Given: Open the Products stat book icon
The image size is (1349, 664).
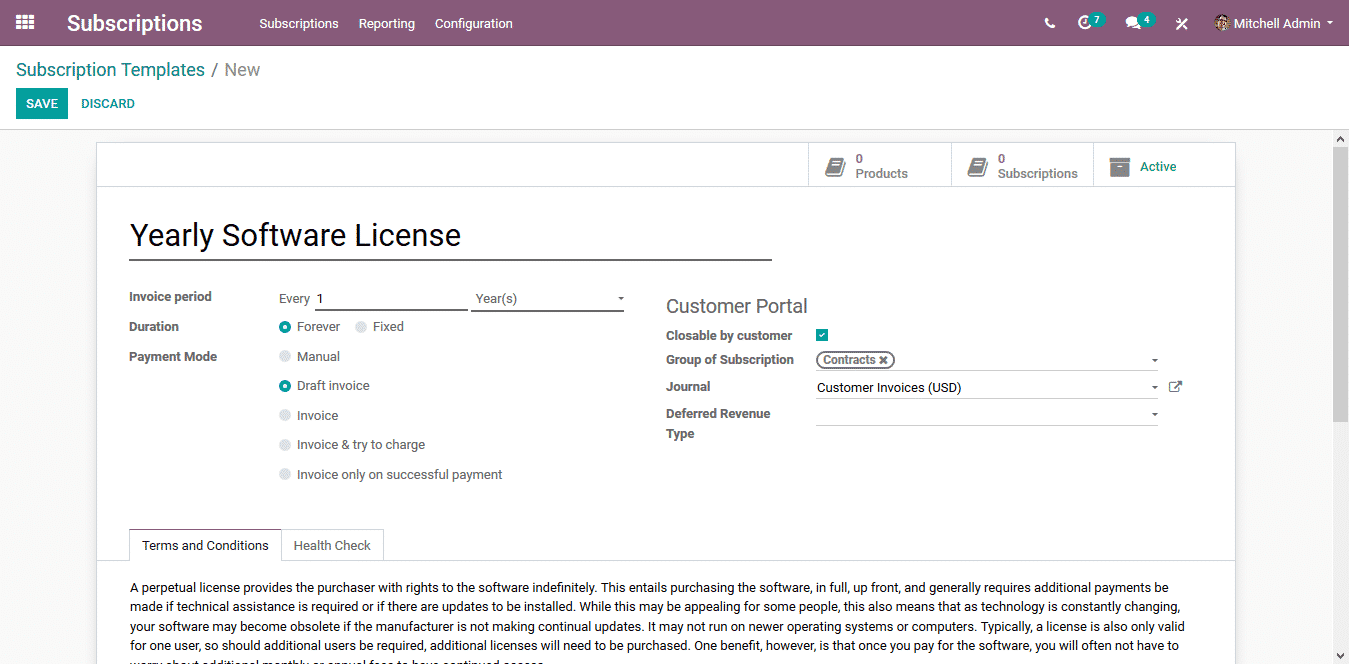Looking at the screenshot, I should click(x=835, y=167).
